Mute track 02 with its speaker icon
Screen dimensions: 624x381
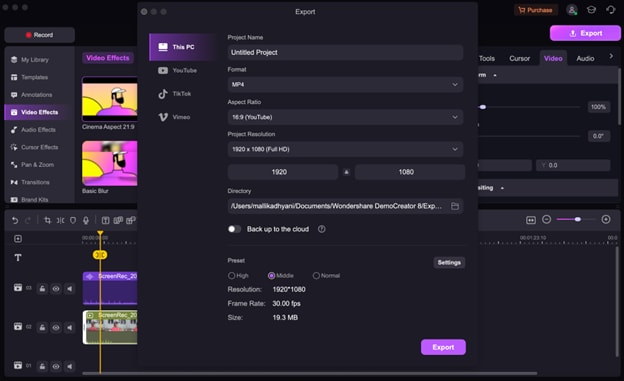(x=70, y=327)
